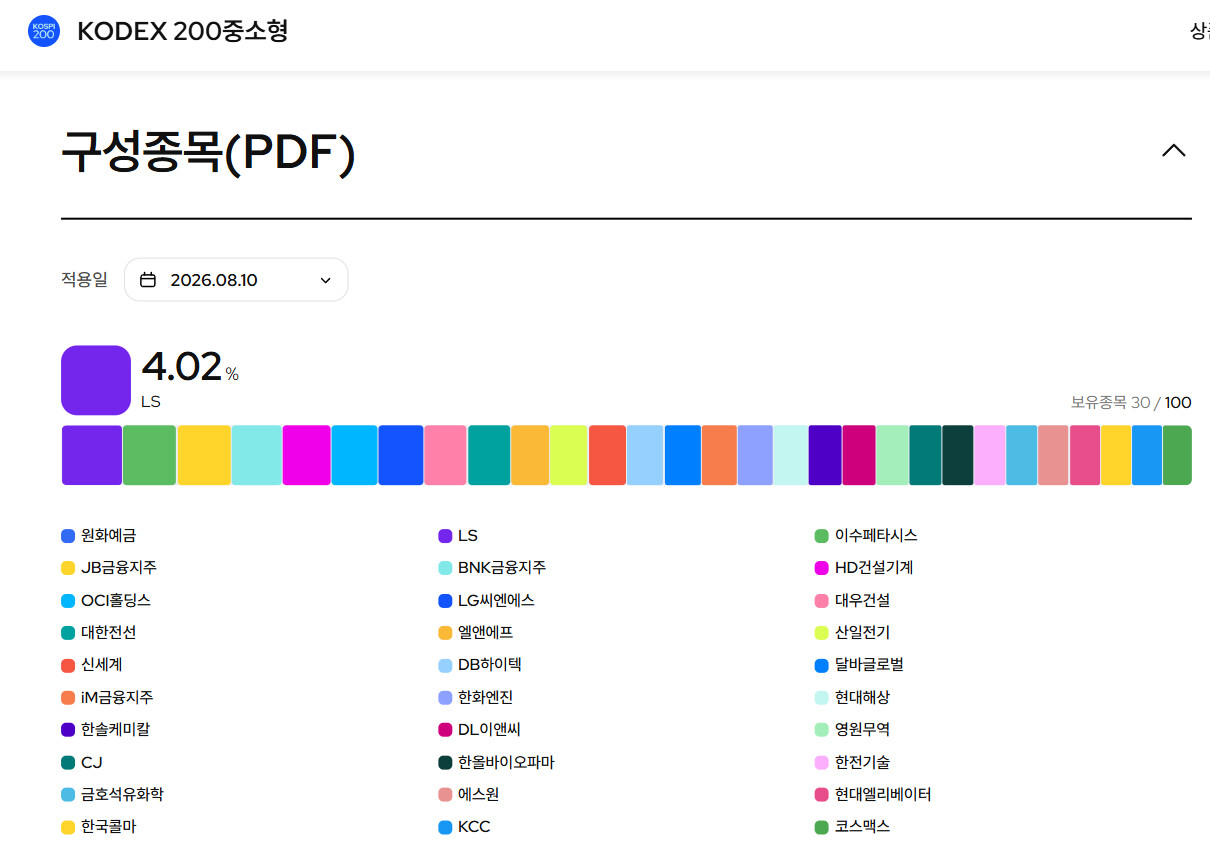Select the LS legend entry in the list
The width and height of the screenshot is (1210, 851).
coord(458,536)
